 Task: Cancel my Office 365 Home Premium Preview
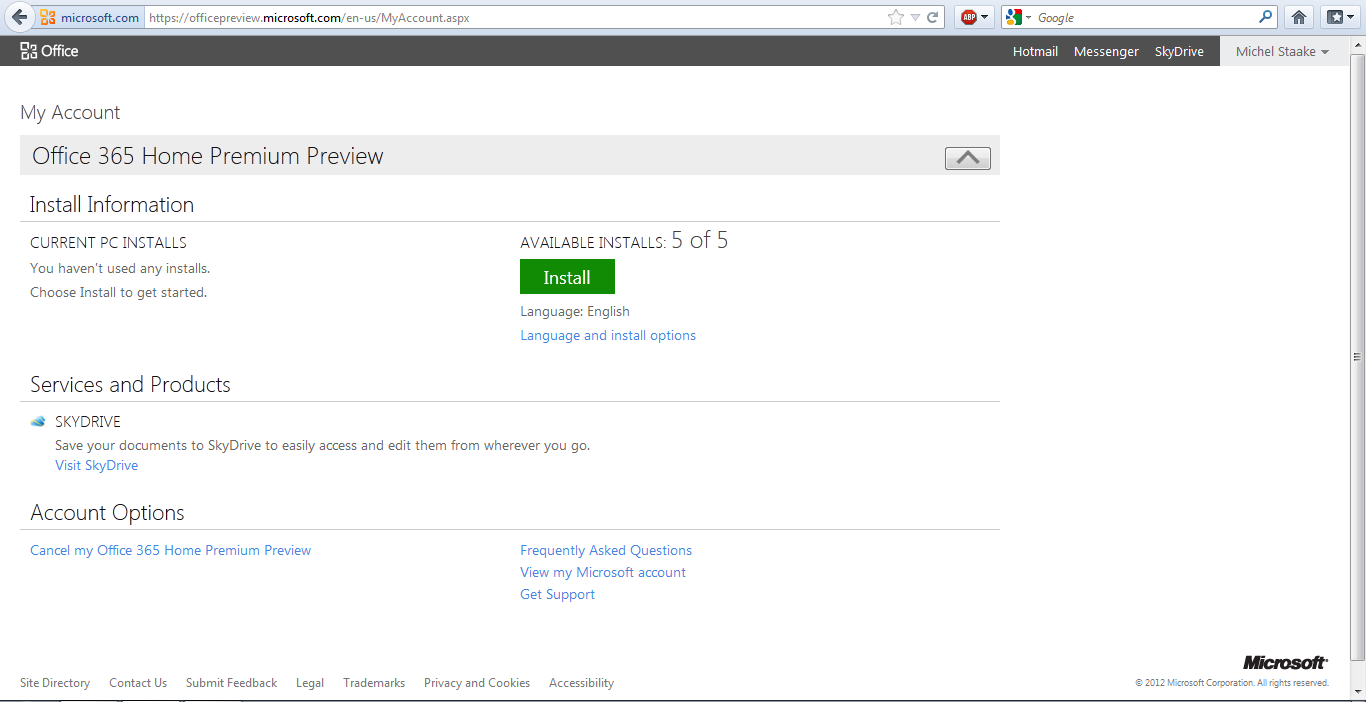(x=171, y=551)
